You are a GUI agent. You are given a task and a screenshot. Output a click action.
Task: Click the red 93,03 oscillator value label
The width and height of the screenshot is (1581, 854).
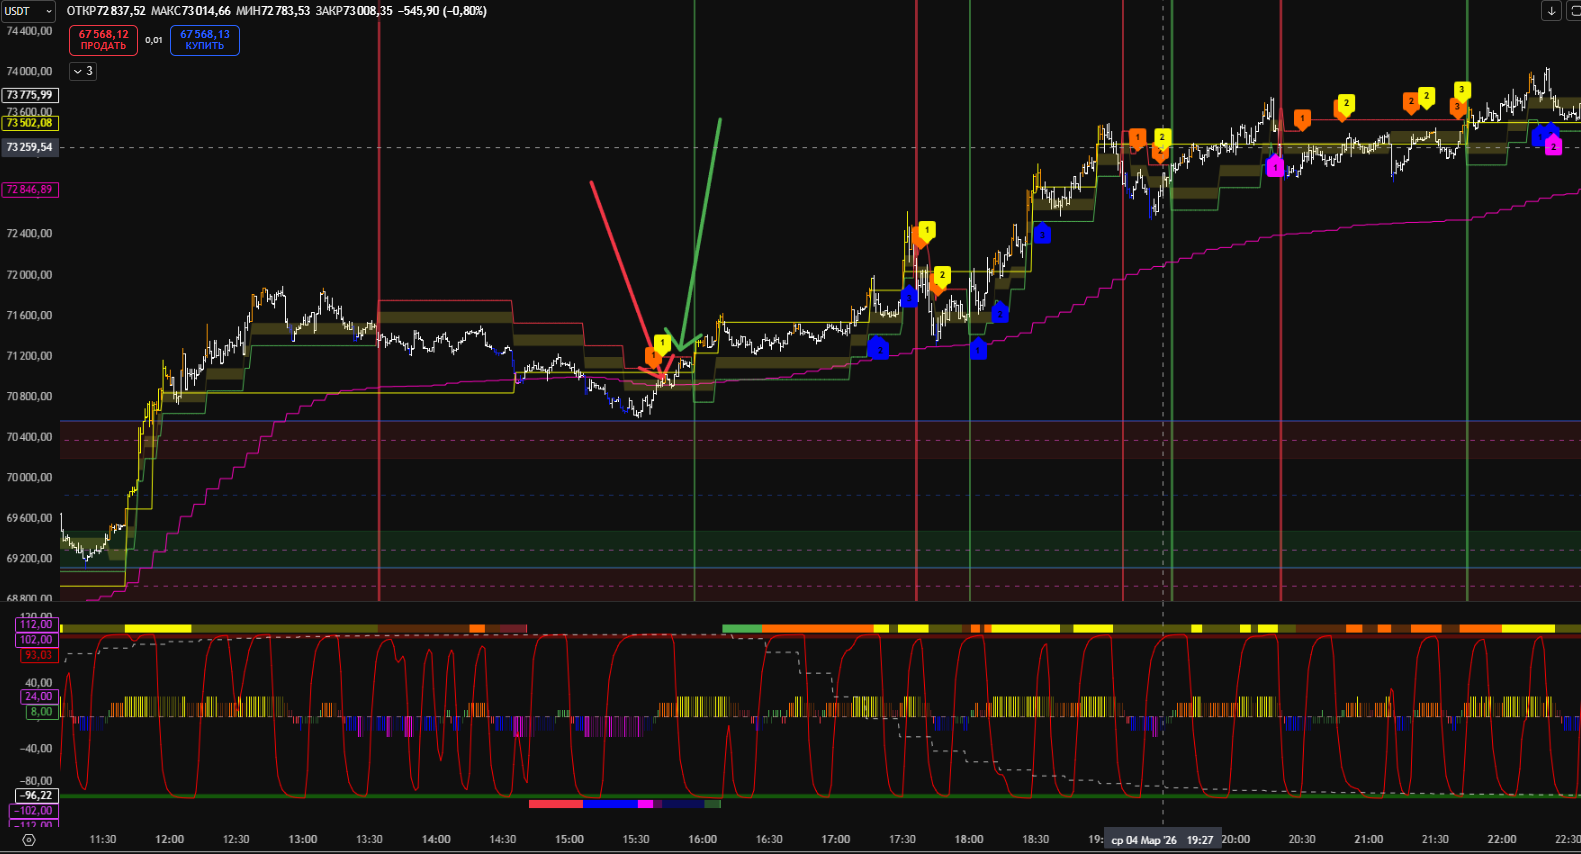pos(38,655)
